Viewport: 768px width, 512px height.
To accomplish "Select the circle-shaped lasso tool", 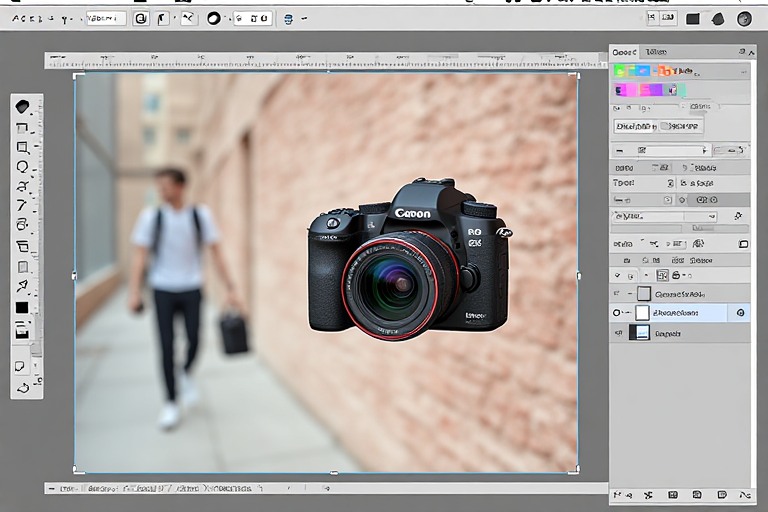I will pyautogui.click(x=22, y=167).
